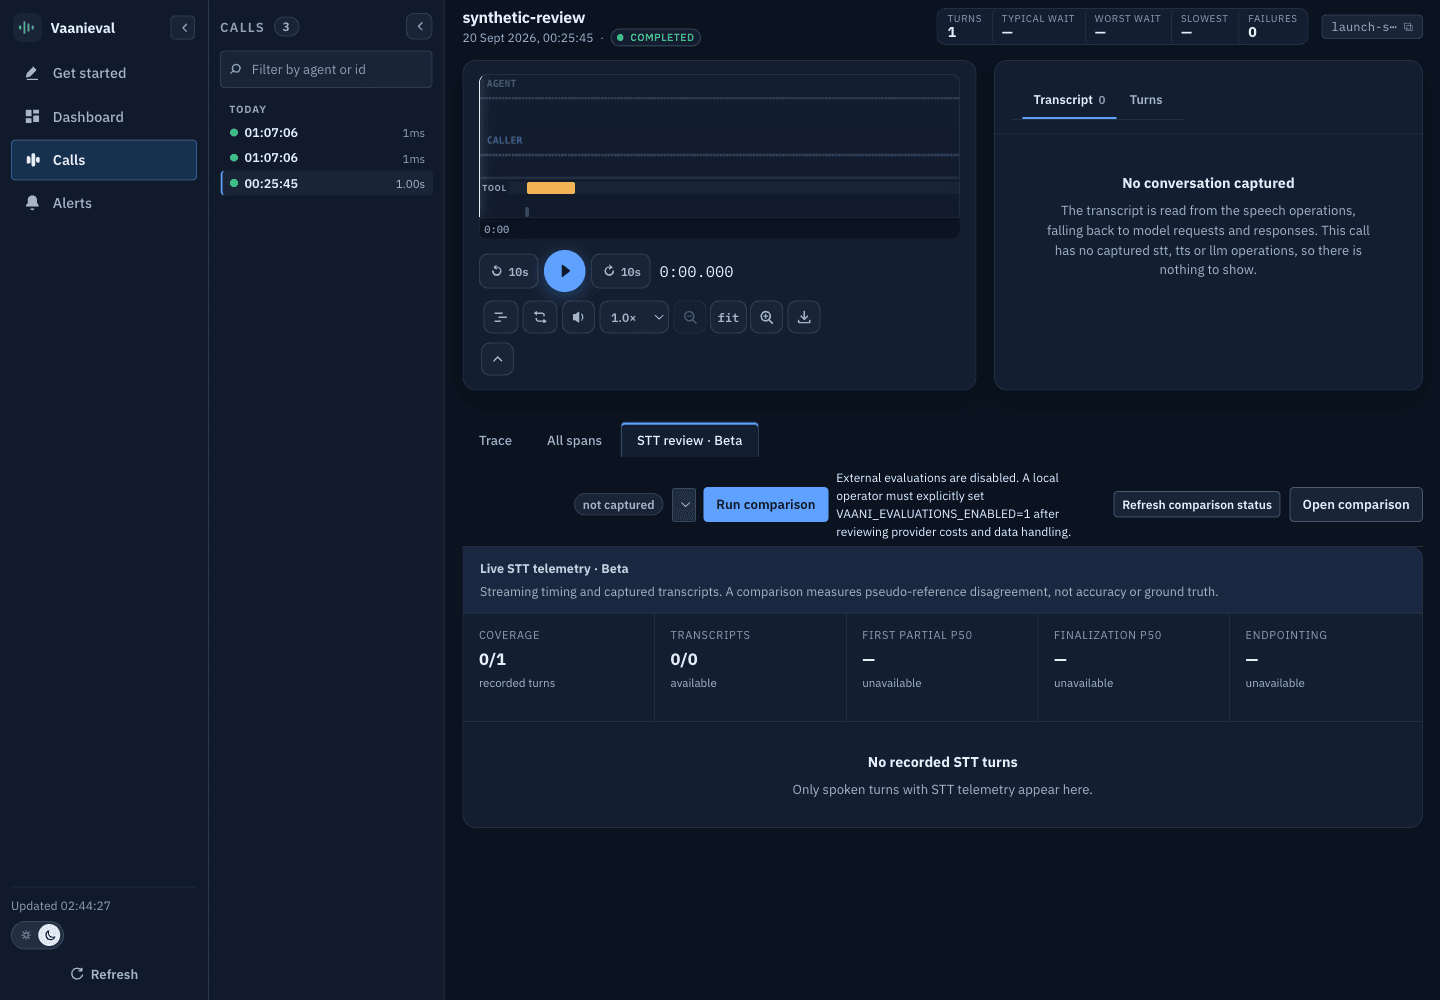1440x1000 pixels.
Task: Click the zoom out magnifier icon
Action: pos(690,317)
